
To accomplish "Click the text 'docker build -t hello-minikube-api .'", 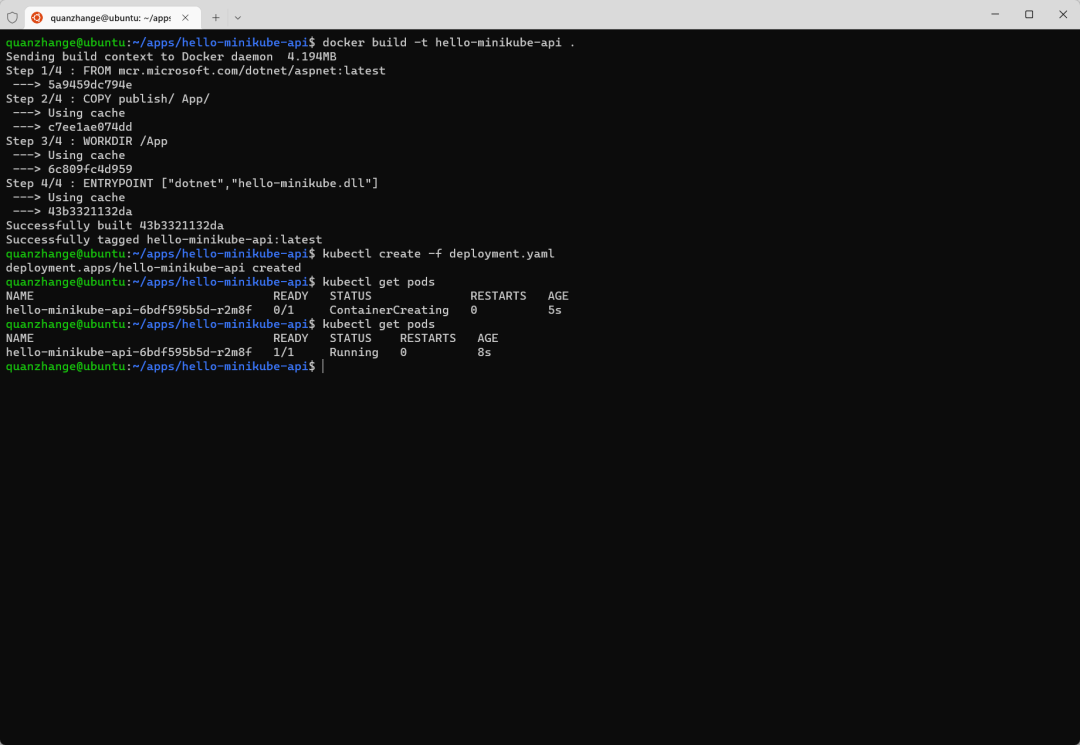I will tap(448, 43).
